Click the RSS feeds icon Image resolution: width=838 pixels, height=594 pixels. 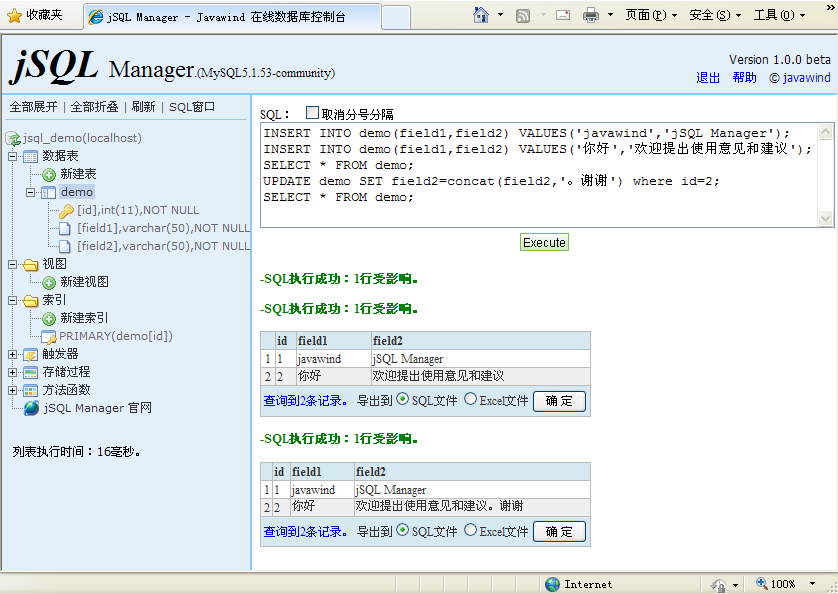[x=523, y=16]
